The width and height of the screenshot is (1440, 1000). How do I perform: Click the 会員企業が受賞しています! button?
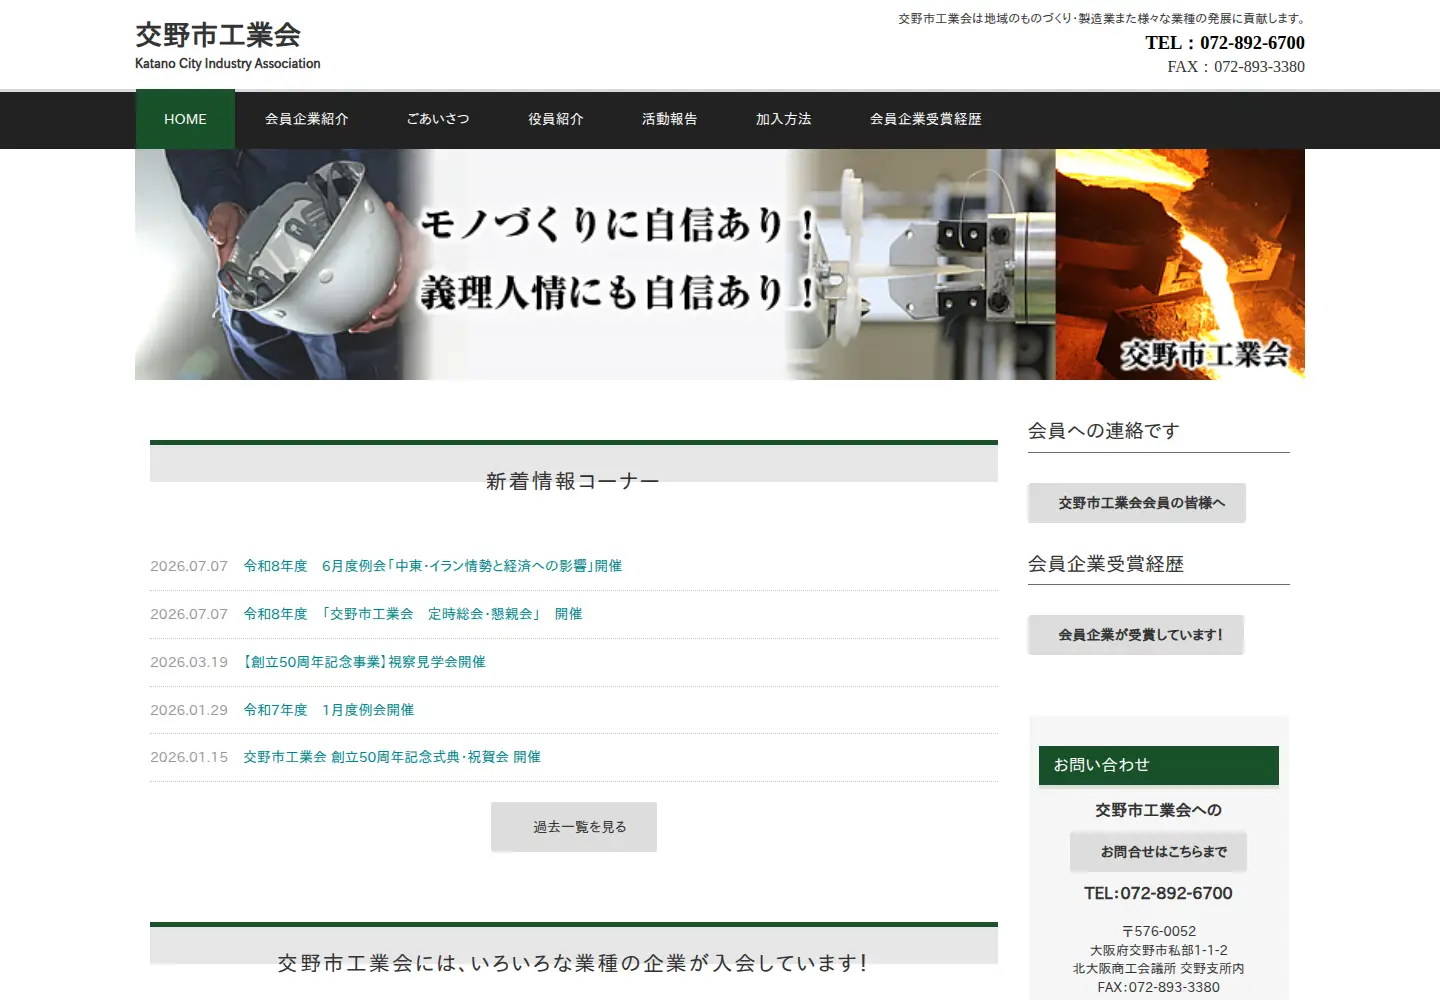[x=1136, y=635]
